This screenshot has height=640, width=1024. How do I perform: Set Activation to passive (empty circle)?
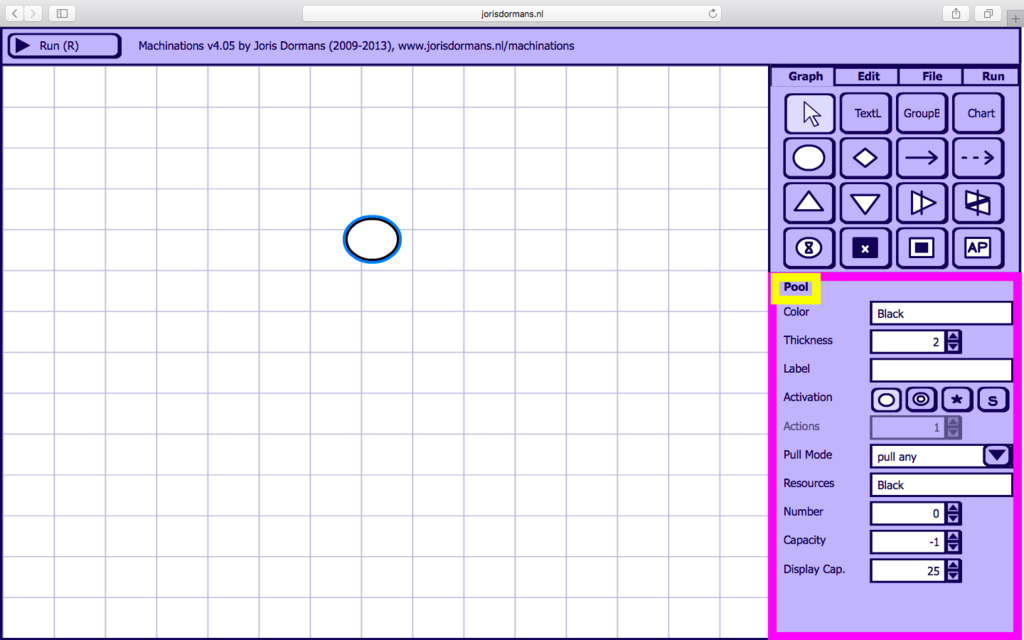tap(886, 400)
